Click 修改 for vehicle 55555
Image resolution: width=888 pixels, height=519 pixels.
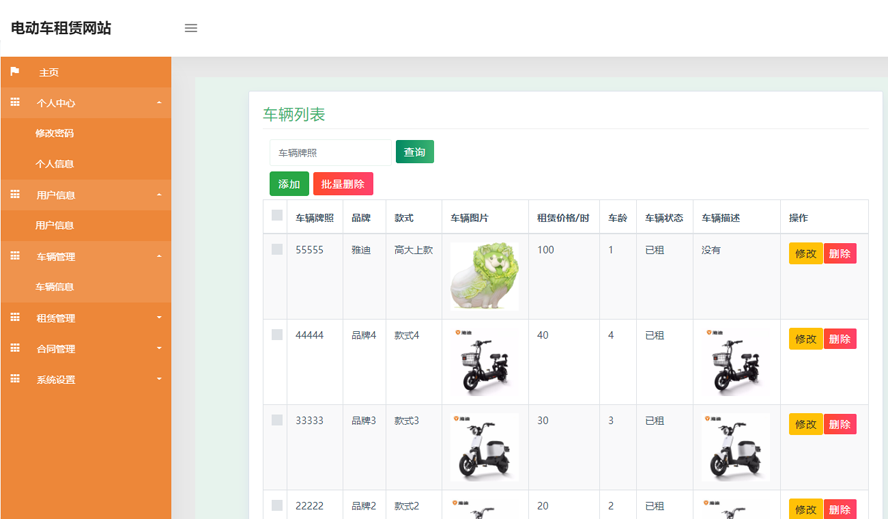pos(805,253)
